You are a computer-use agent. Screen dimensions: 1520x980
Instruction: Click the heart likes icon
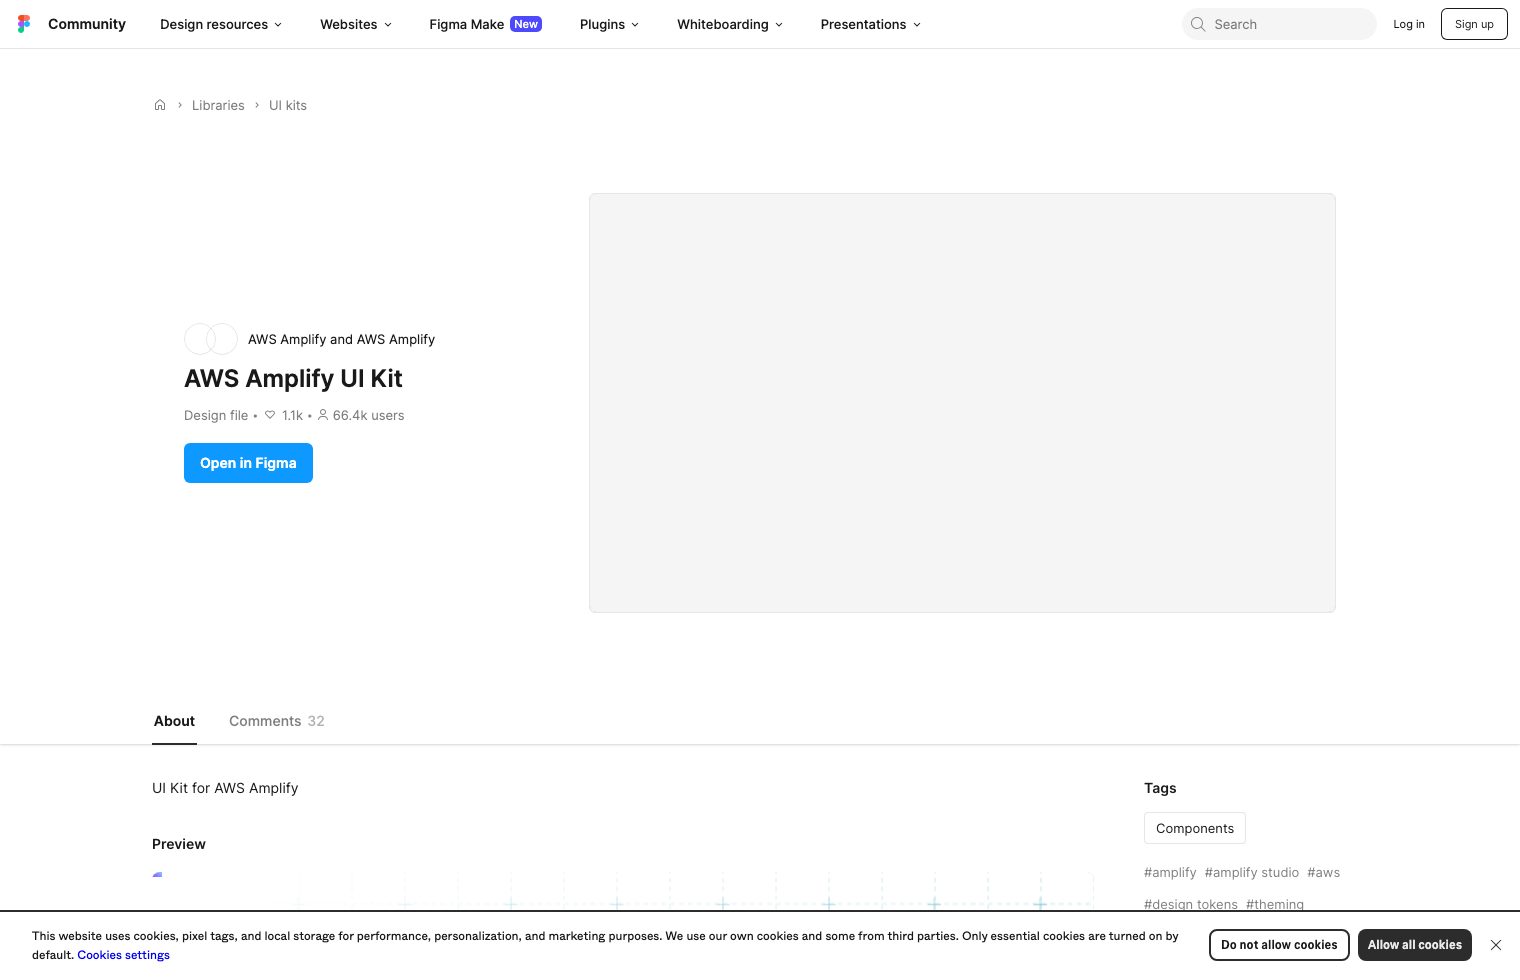click(x=270, y=415)
